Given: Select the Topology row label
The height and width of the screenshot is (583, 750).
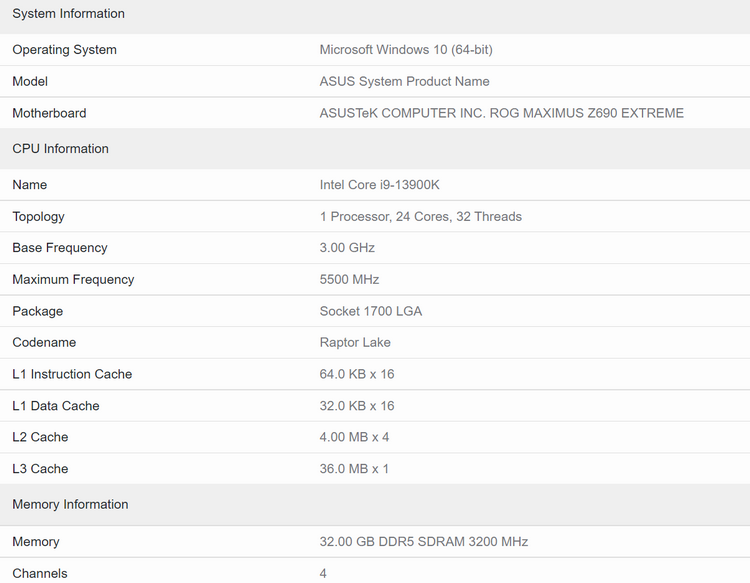Looking at the screenshot, I should [38, 217].
